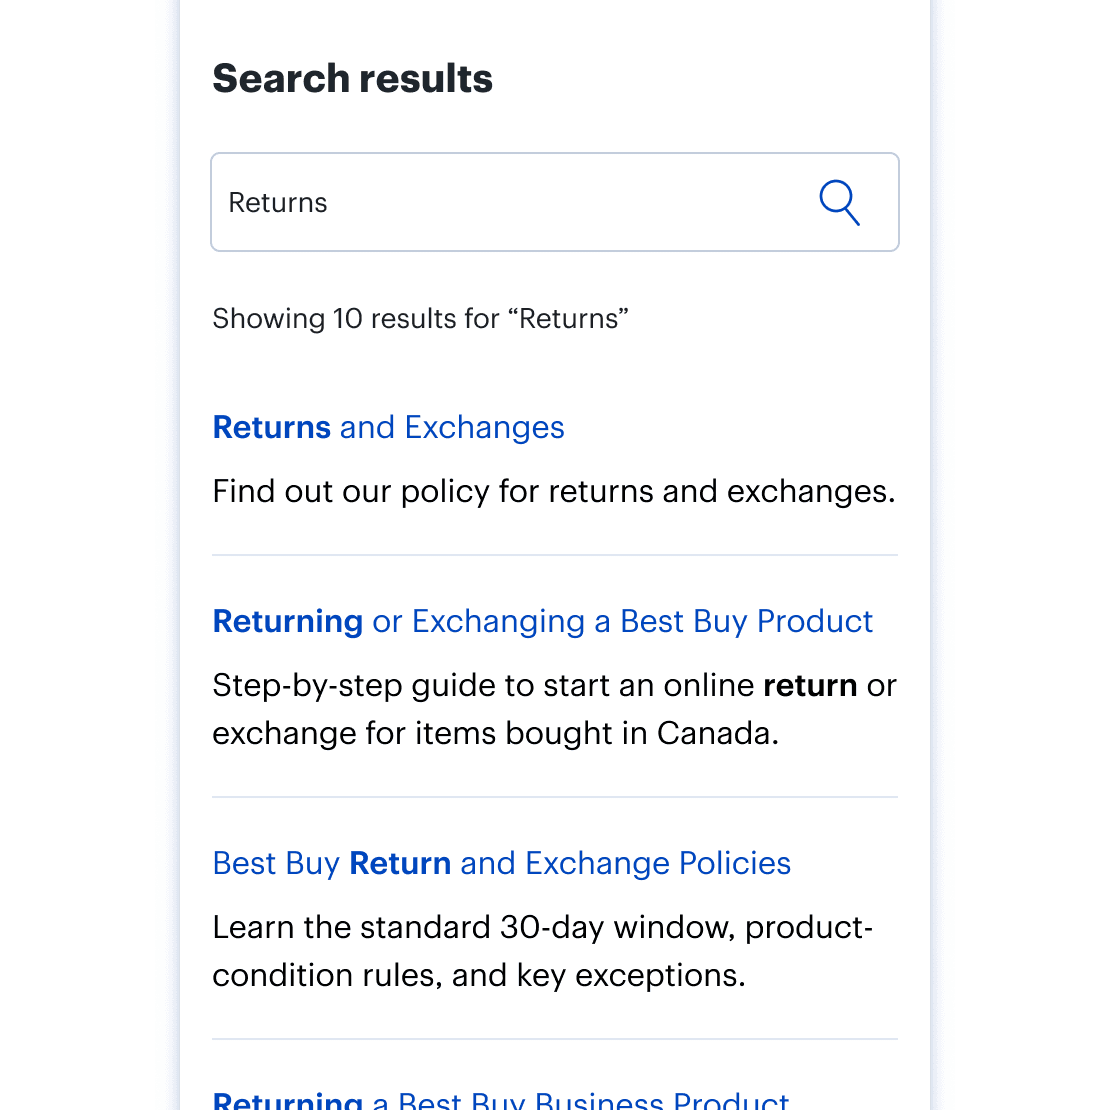Image resolution: width=1110 pixels, height=1110 pixels.
Task: Click bold "Returns" in the first result title
Action: [x=272, y=428]
